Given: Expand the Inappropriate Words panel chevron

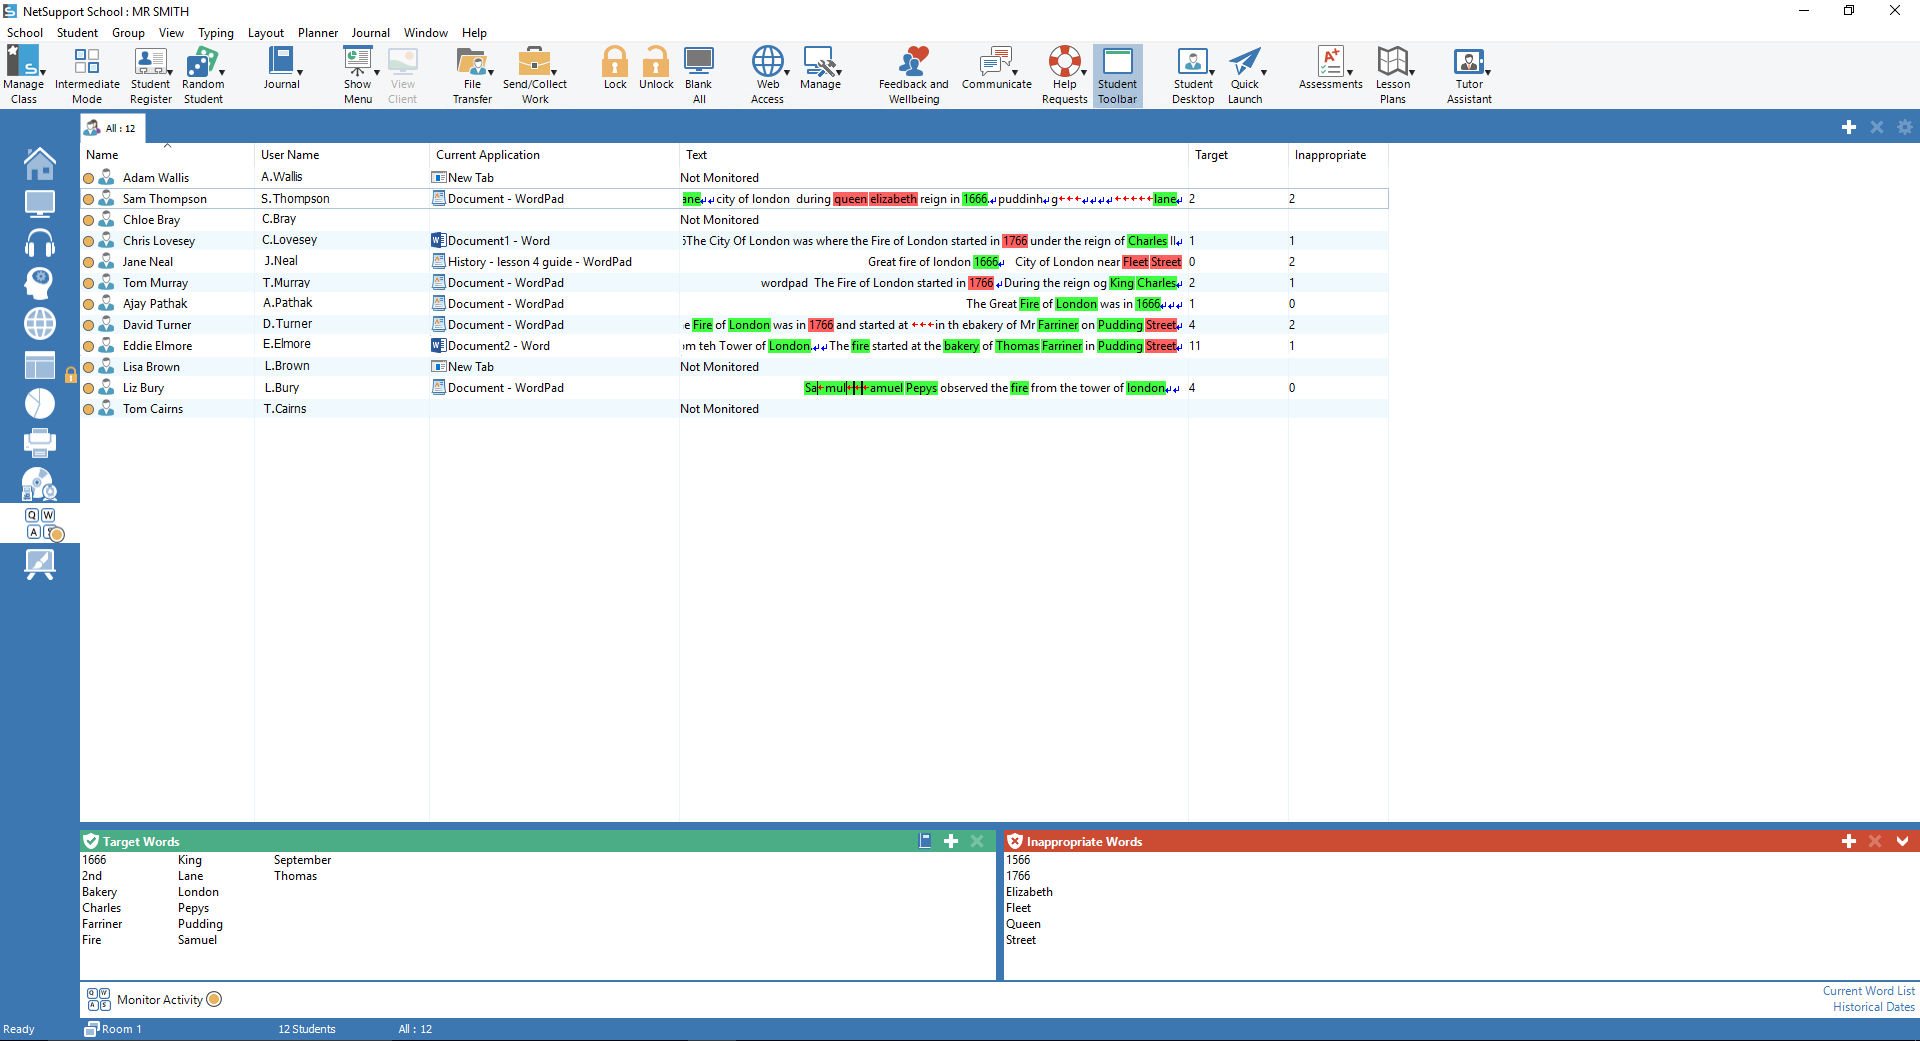Looking at the screenshot, I should coord(1903,841).
